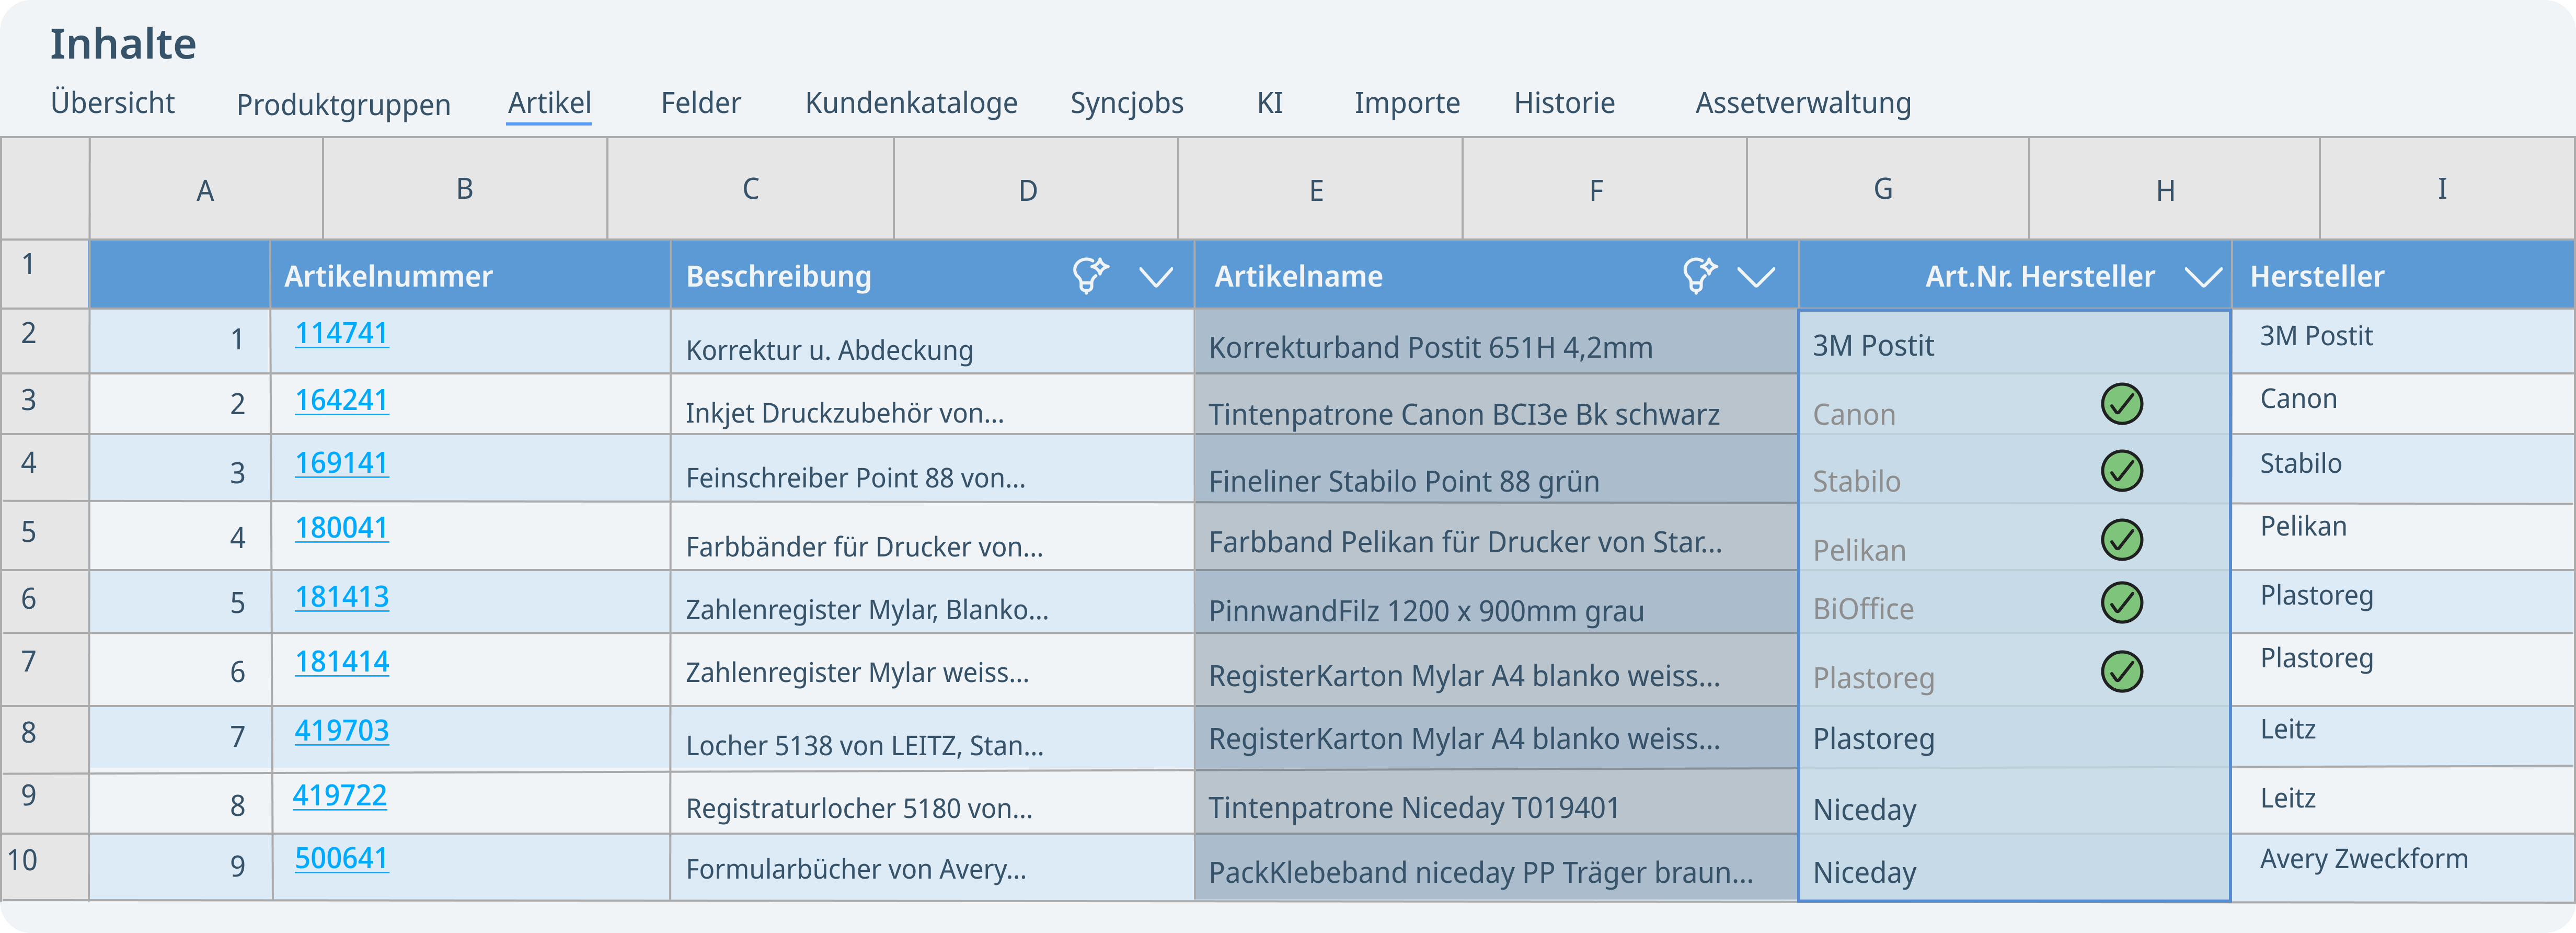The height and width of the screenshot is (933, 2576).
Task: Click cell 'Korrektur u. Abdeckung'
Action: pyautogui.click(x=931, y=342)
